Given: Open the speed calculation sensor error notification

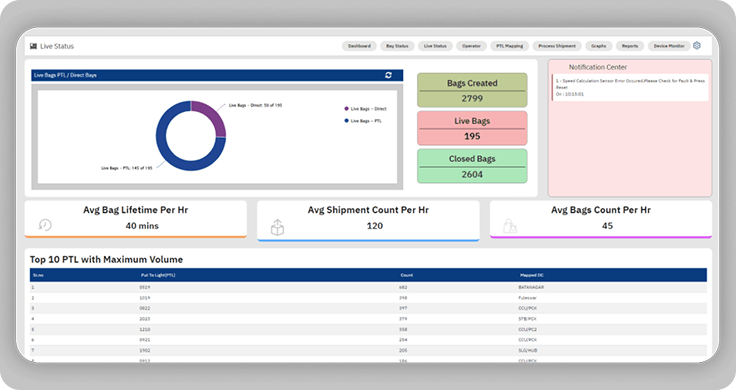Looking at the screenshot, I should 630,87.
